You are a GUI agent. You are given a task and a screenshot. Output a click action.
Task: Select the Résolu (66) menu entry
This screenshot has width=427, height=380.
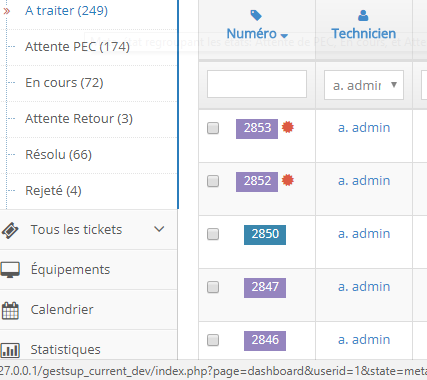pos(58,155)
